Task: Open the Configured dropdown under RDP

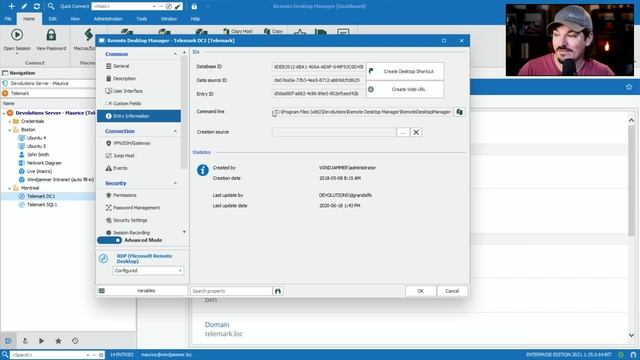Action: pos(148,271)
